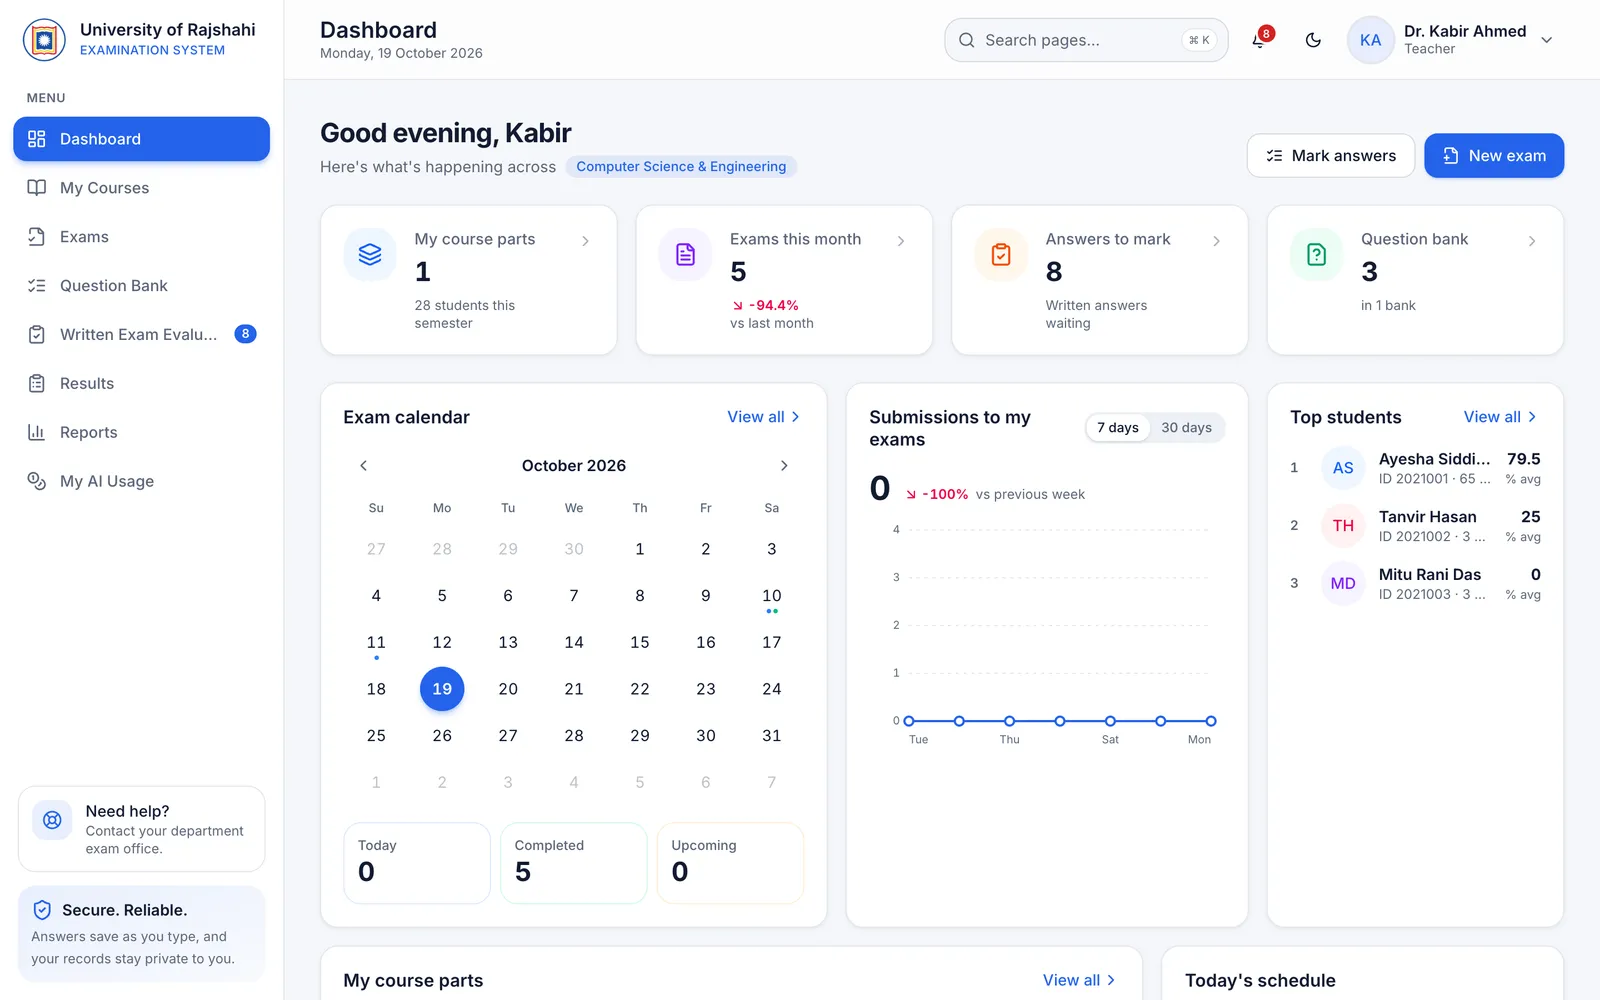Click the MD student avatar
The height and width of the screenshot is (1000, 1600).
tap(1343, 584)
